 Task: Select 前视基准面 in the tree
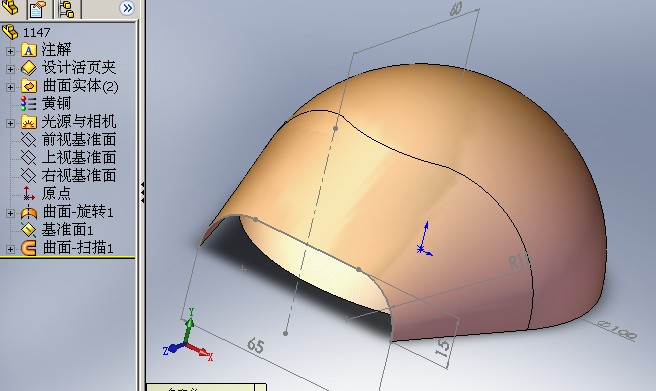(79, 140)
